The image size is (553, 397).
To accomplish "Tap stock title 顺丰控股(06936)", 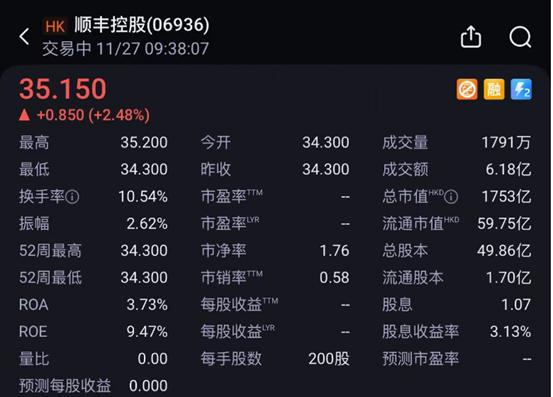I will click(142, 25).
